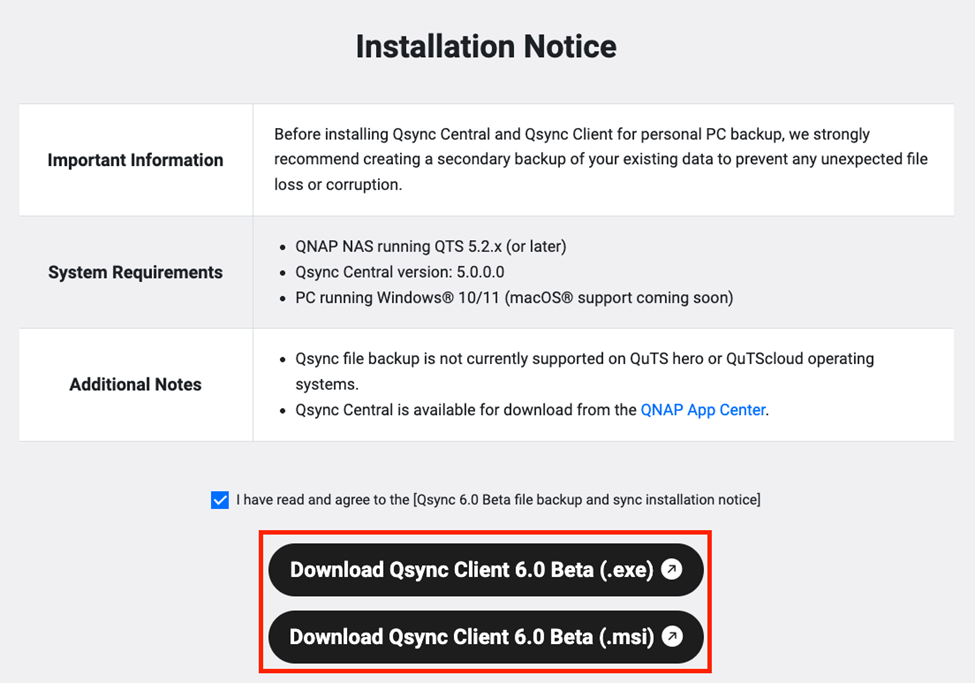Open the QNAP App Center link
Viewport: 975px width, 683px height.
pyautogui.click(x=702, y=409)
